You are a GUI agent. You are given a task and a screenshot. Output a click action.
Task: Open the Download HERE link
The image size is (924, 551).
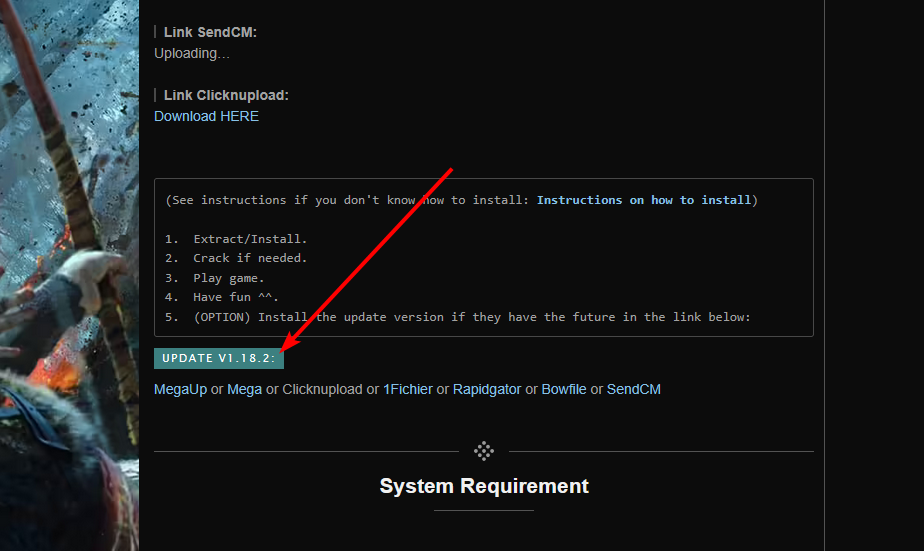click(206, 116)
